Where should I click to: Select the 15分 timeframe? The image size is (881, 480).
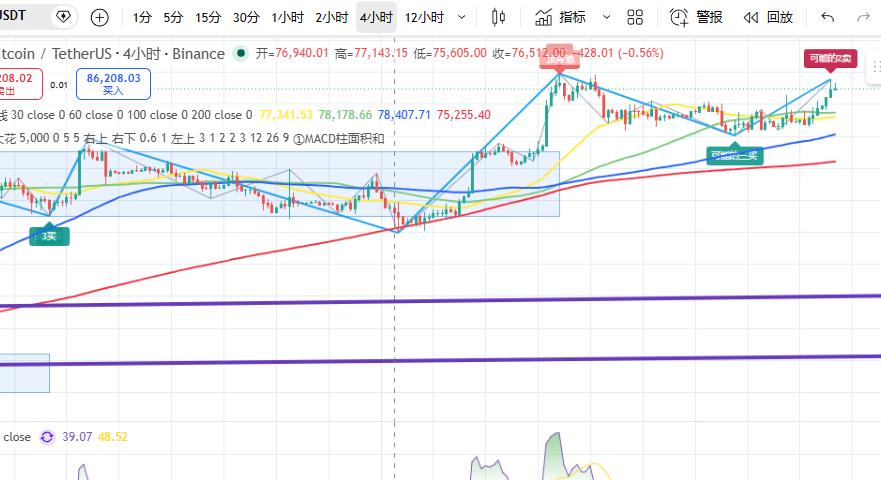pos(208,18)
